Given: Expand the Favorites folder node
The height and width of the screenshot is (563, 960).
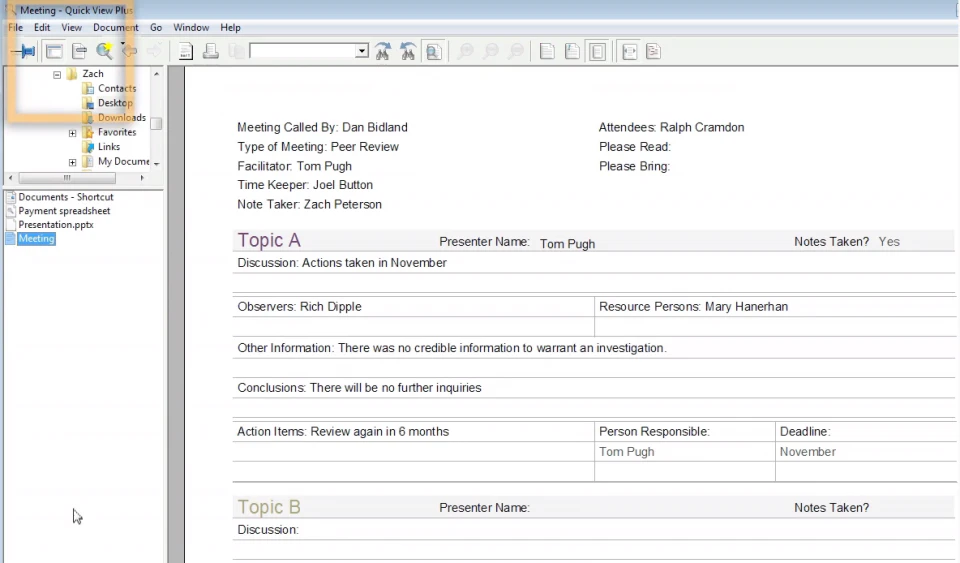Looking at the screenshot, I should (x=72, y=133).
